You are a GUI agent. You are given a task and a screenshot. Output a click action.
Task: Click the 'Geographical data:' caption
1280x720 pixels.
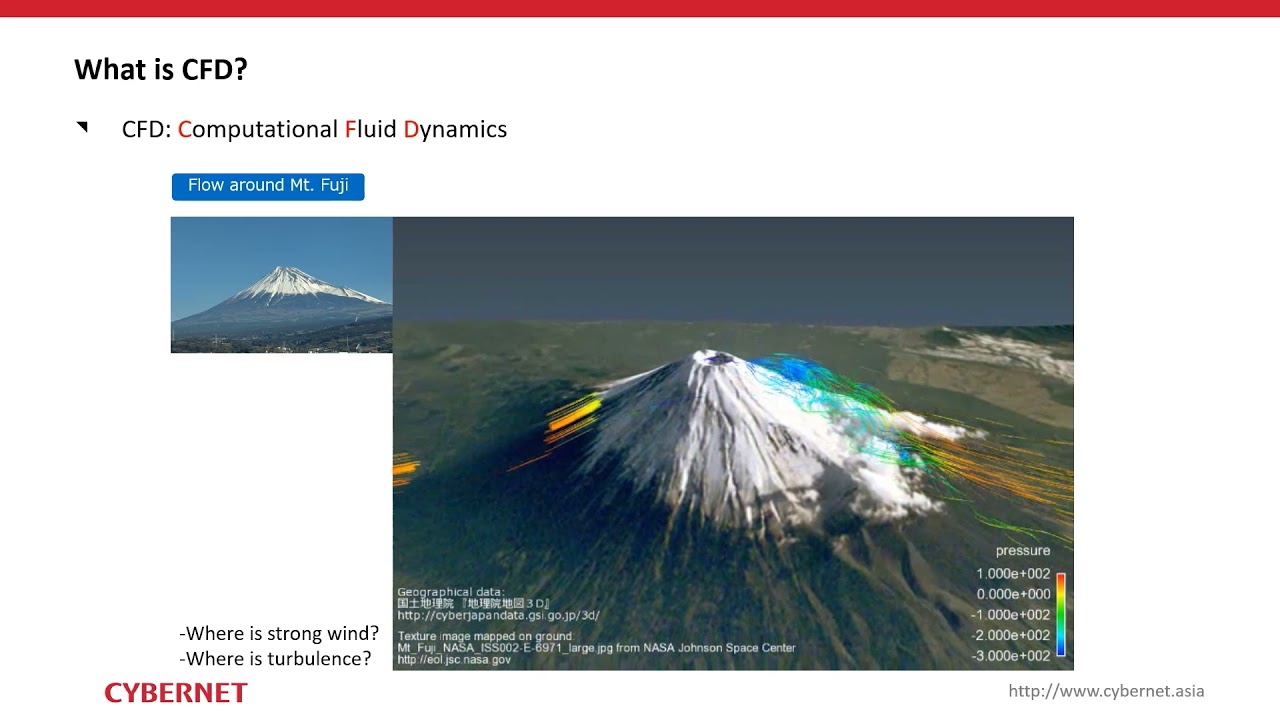pyautogui.click(x=451, y=592)
